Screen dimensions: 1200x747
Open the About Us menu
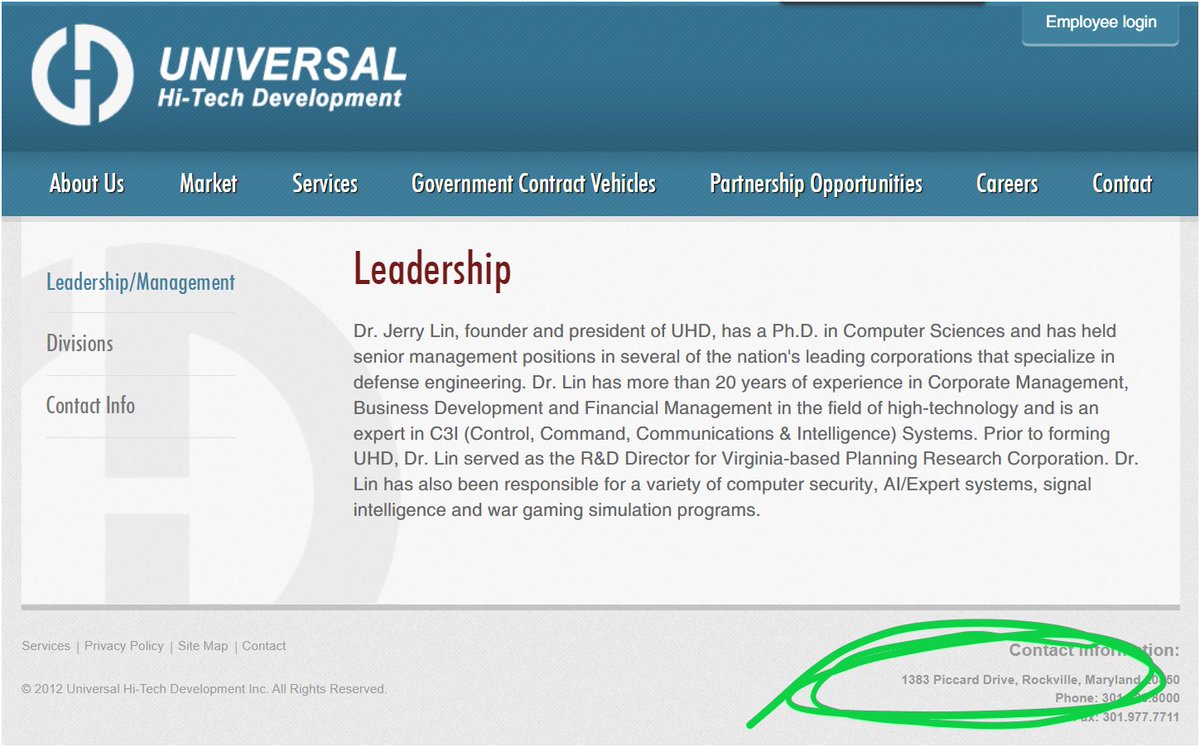tap(87, 184)
